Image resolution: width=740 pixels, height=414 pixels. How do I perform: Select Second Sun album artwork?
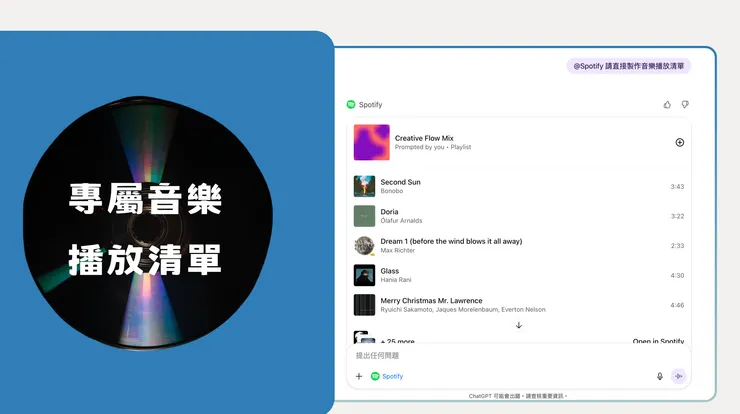(364, 186)
